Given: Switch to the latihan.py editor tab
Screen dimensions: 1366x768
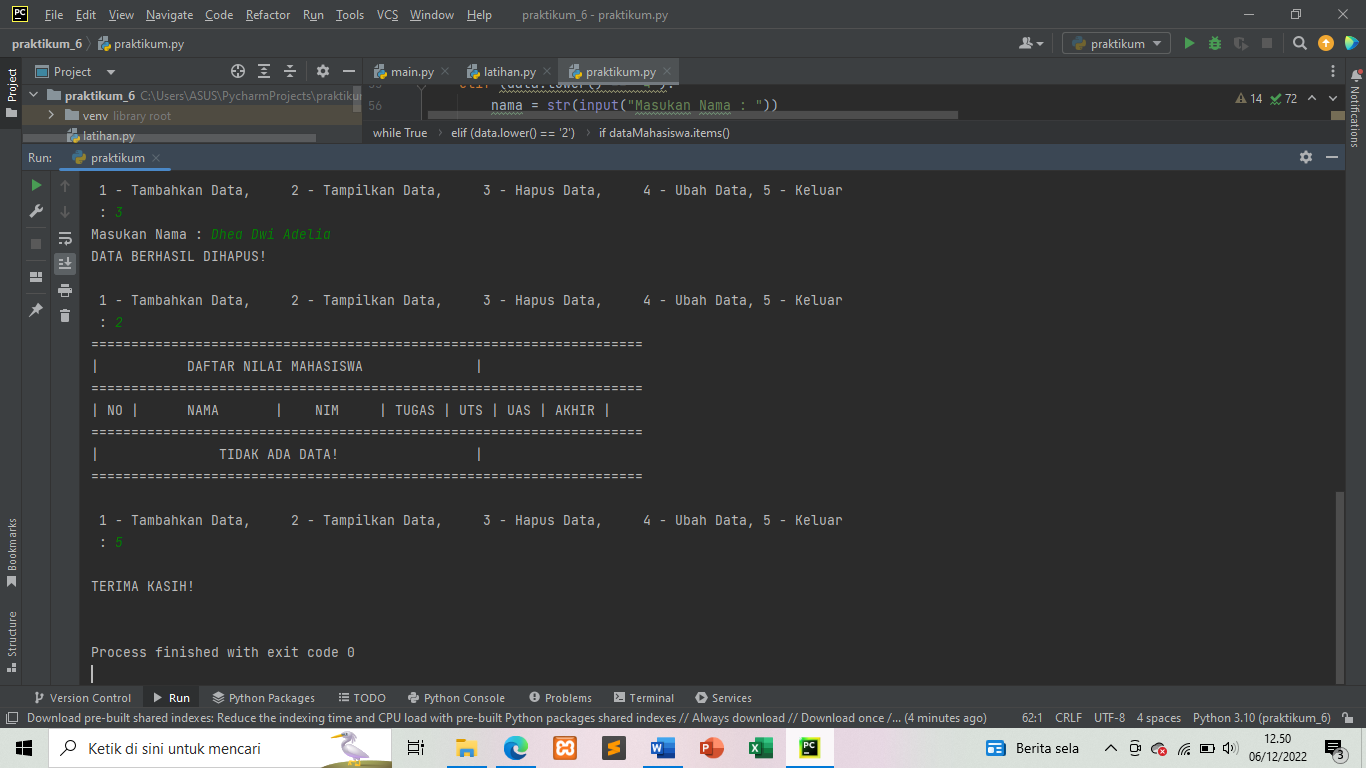Looking at the screenshot, I should [506, 72].
